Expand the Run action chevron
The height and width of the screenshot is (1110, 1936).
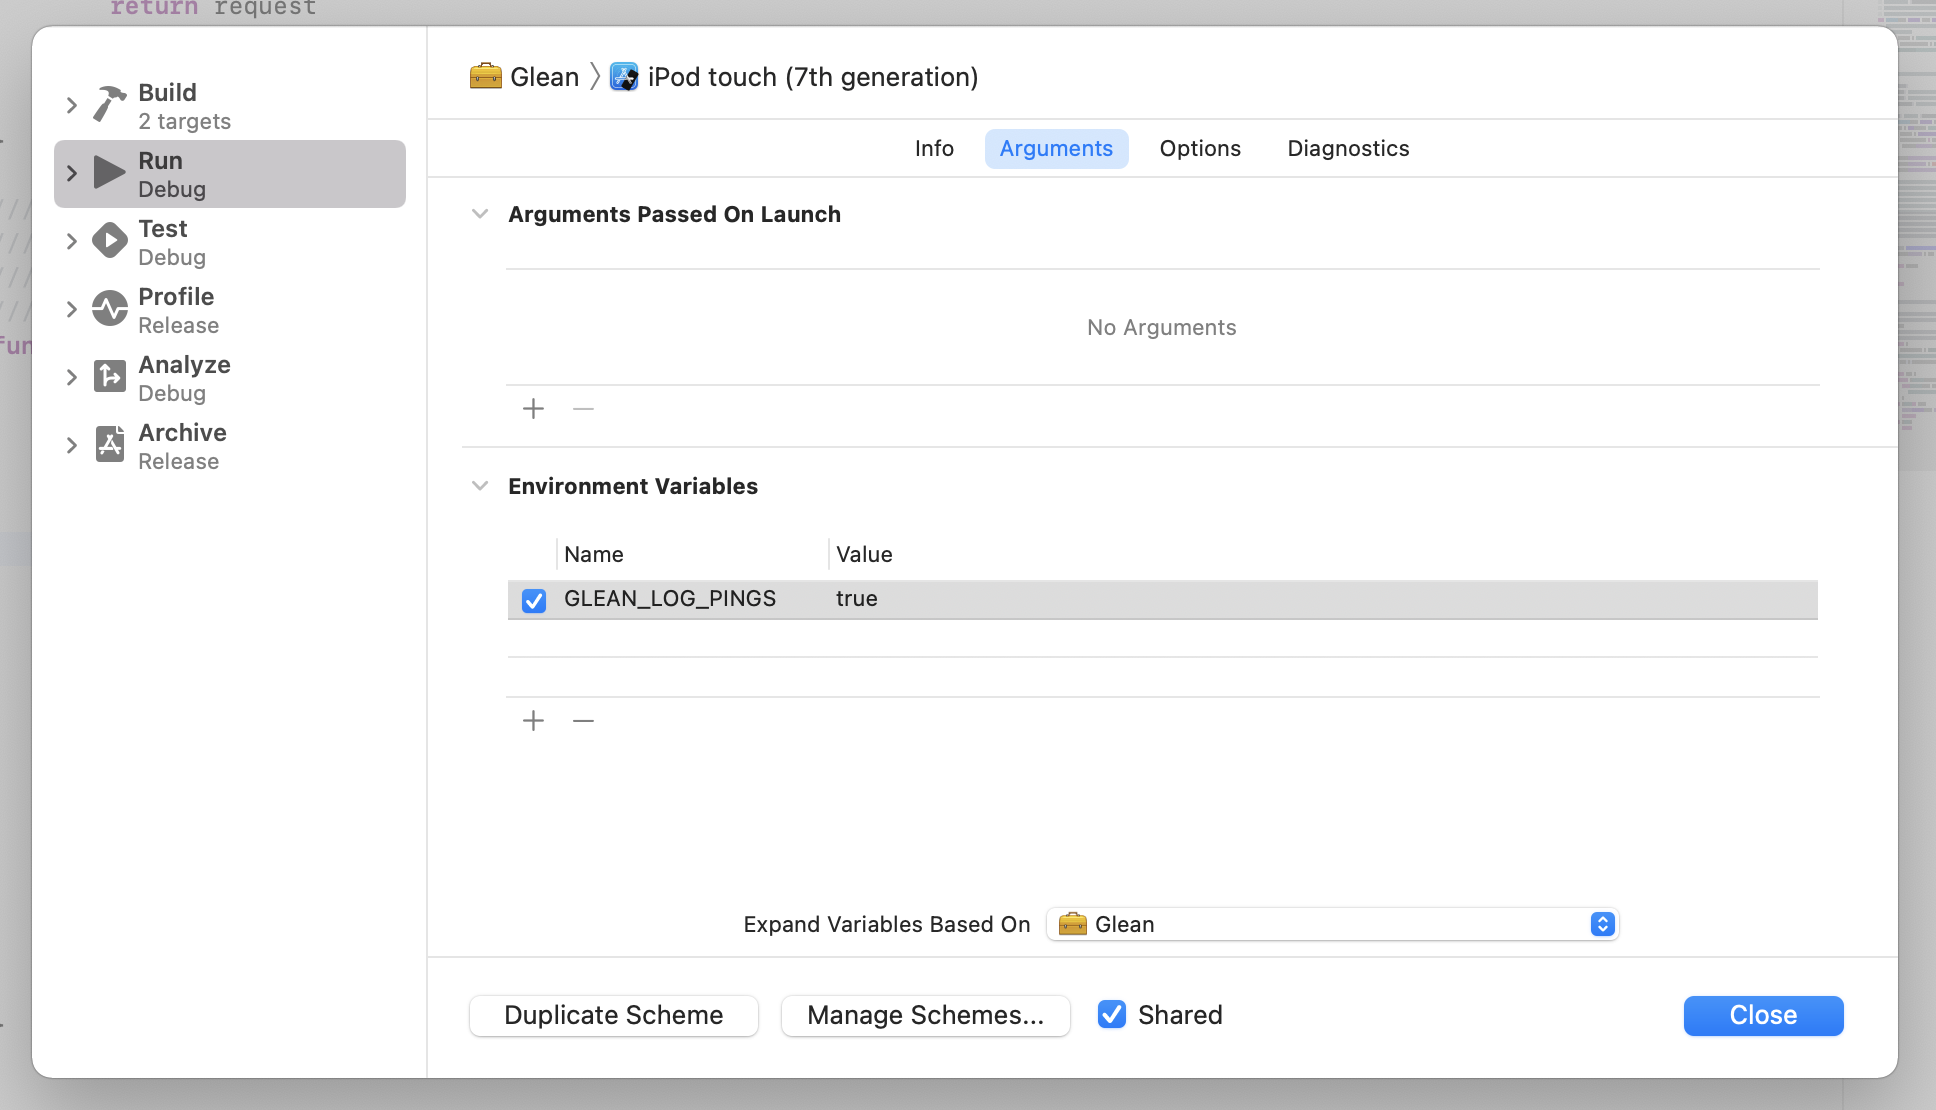coord(71,173)
